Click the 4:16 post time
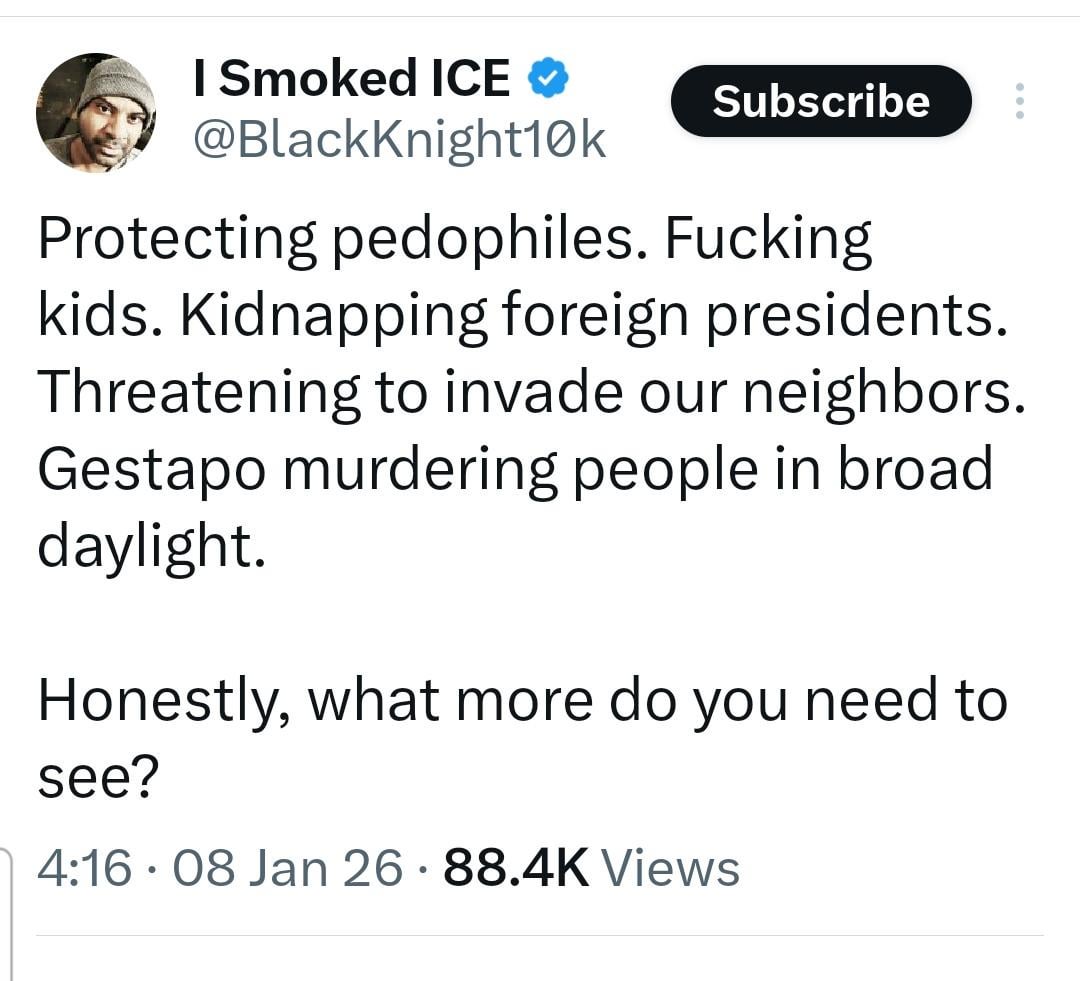Image resolution: width=1080 pixels, height=981 pixels. [84, 867]
